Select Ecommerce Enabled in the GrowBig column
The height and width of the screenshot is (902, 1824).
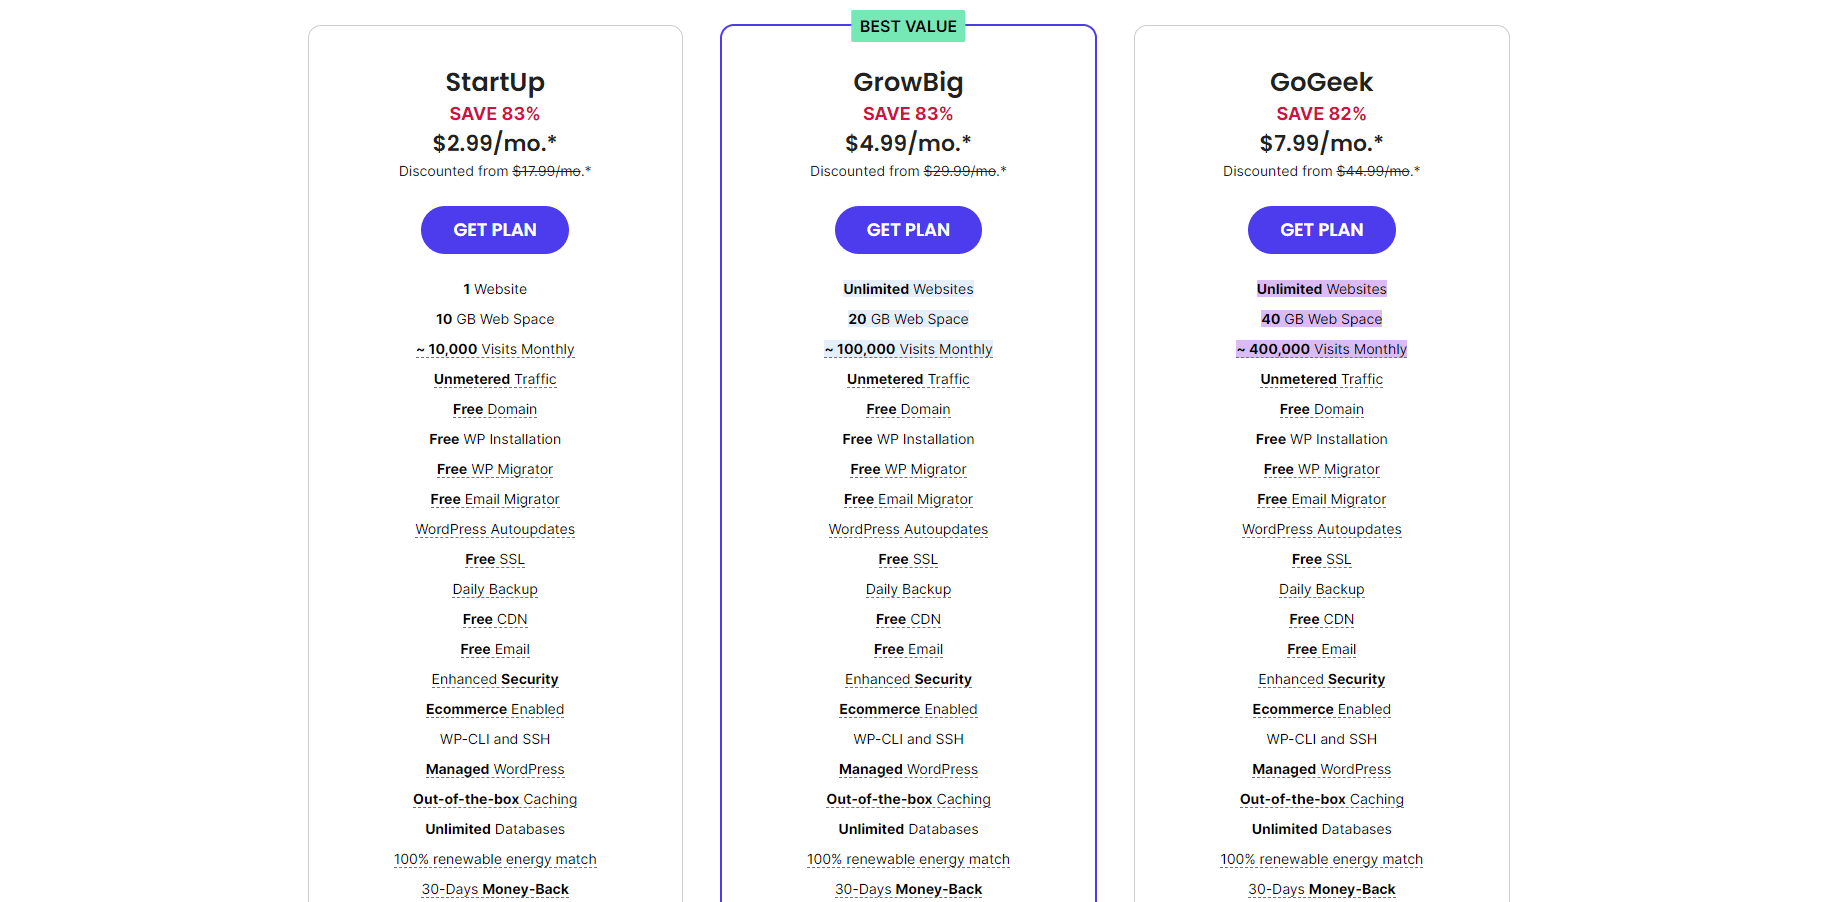tap(908, 709)
